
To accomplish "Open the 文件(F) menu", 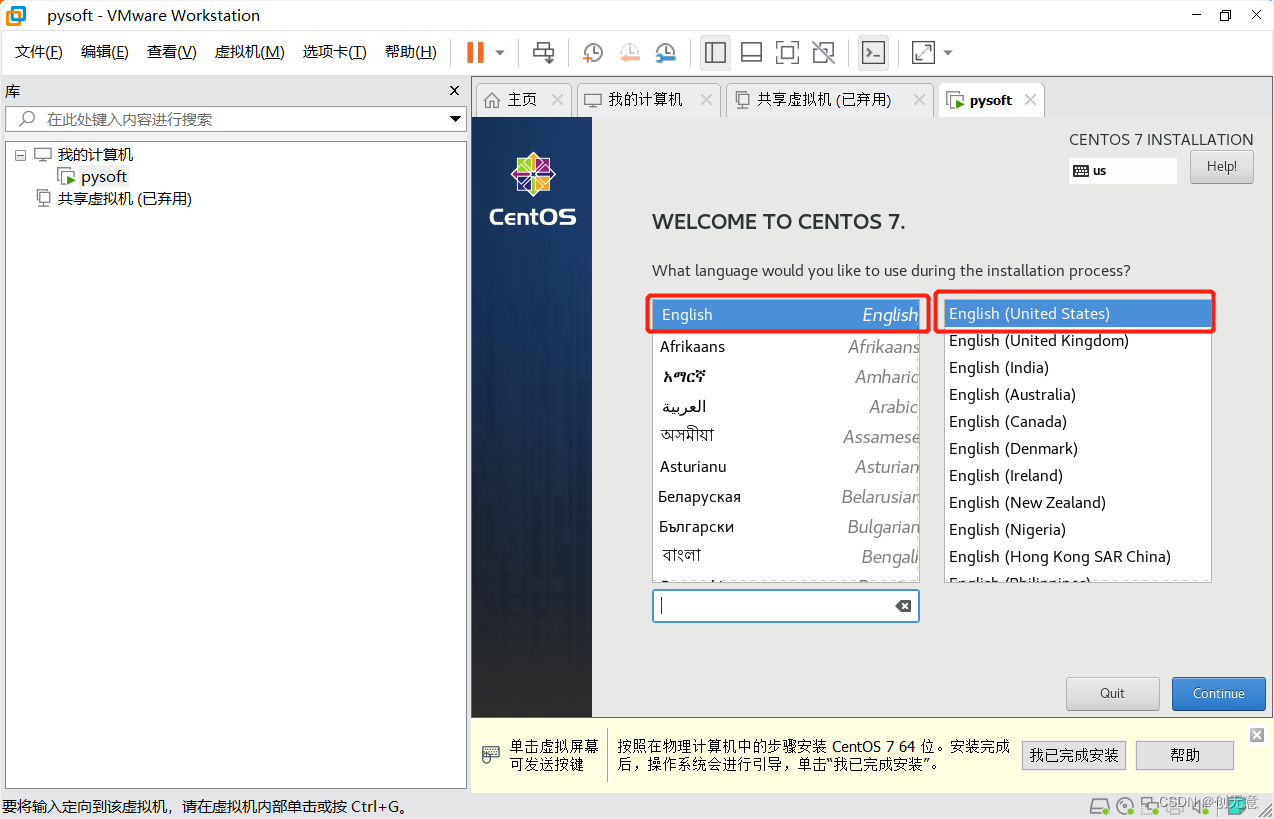I will 39,52.
